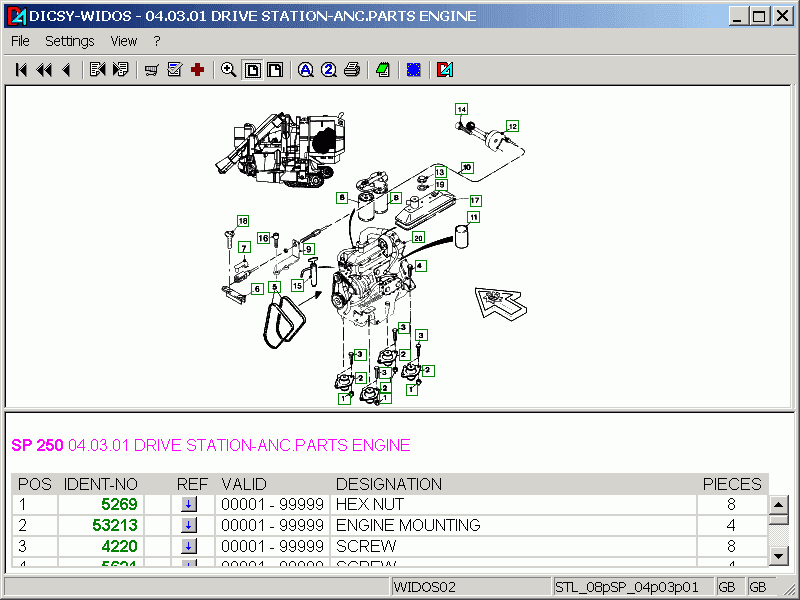Go back one page with single arrow

pos(66,70)
